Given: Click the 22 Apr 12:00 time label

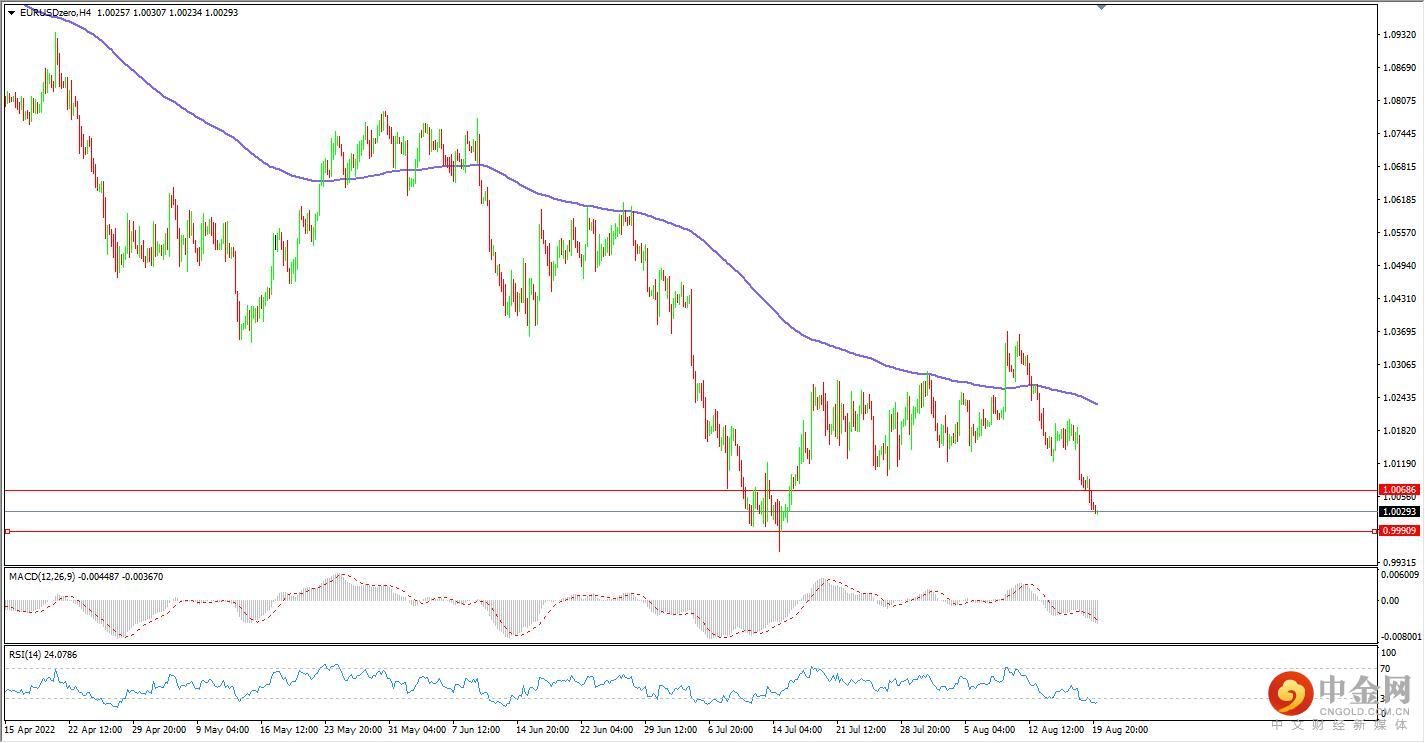Looking at the screenshot, I should click(95, 730).
